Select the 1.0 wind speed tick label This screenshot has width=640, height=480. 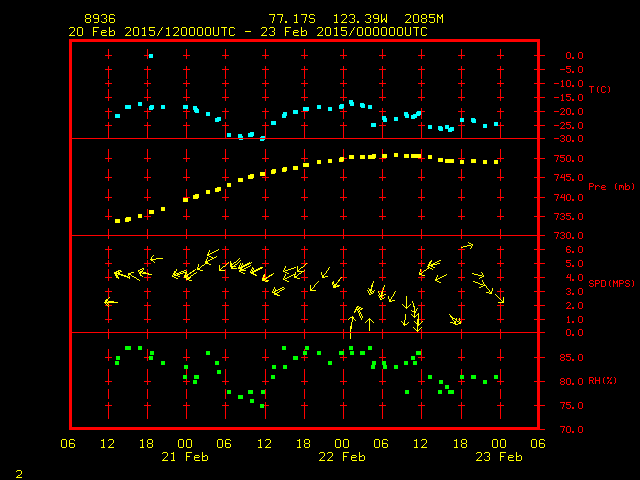tap(574, 320)
